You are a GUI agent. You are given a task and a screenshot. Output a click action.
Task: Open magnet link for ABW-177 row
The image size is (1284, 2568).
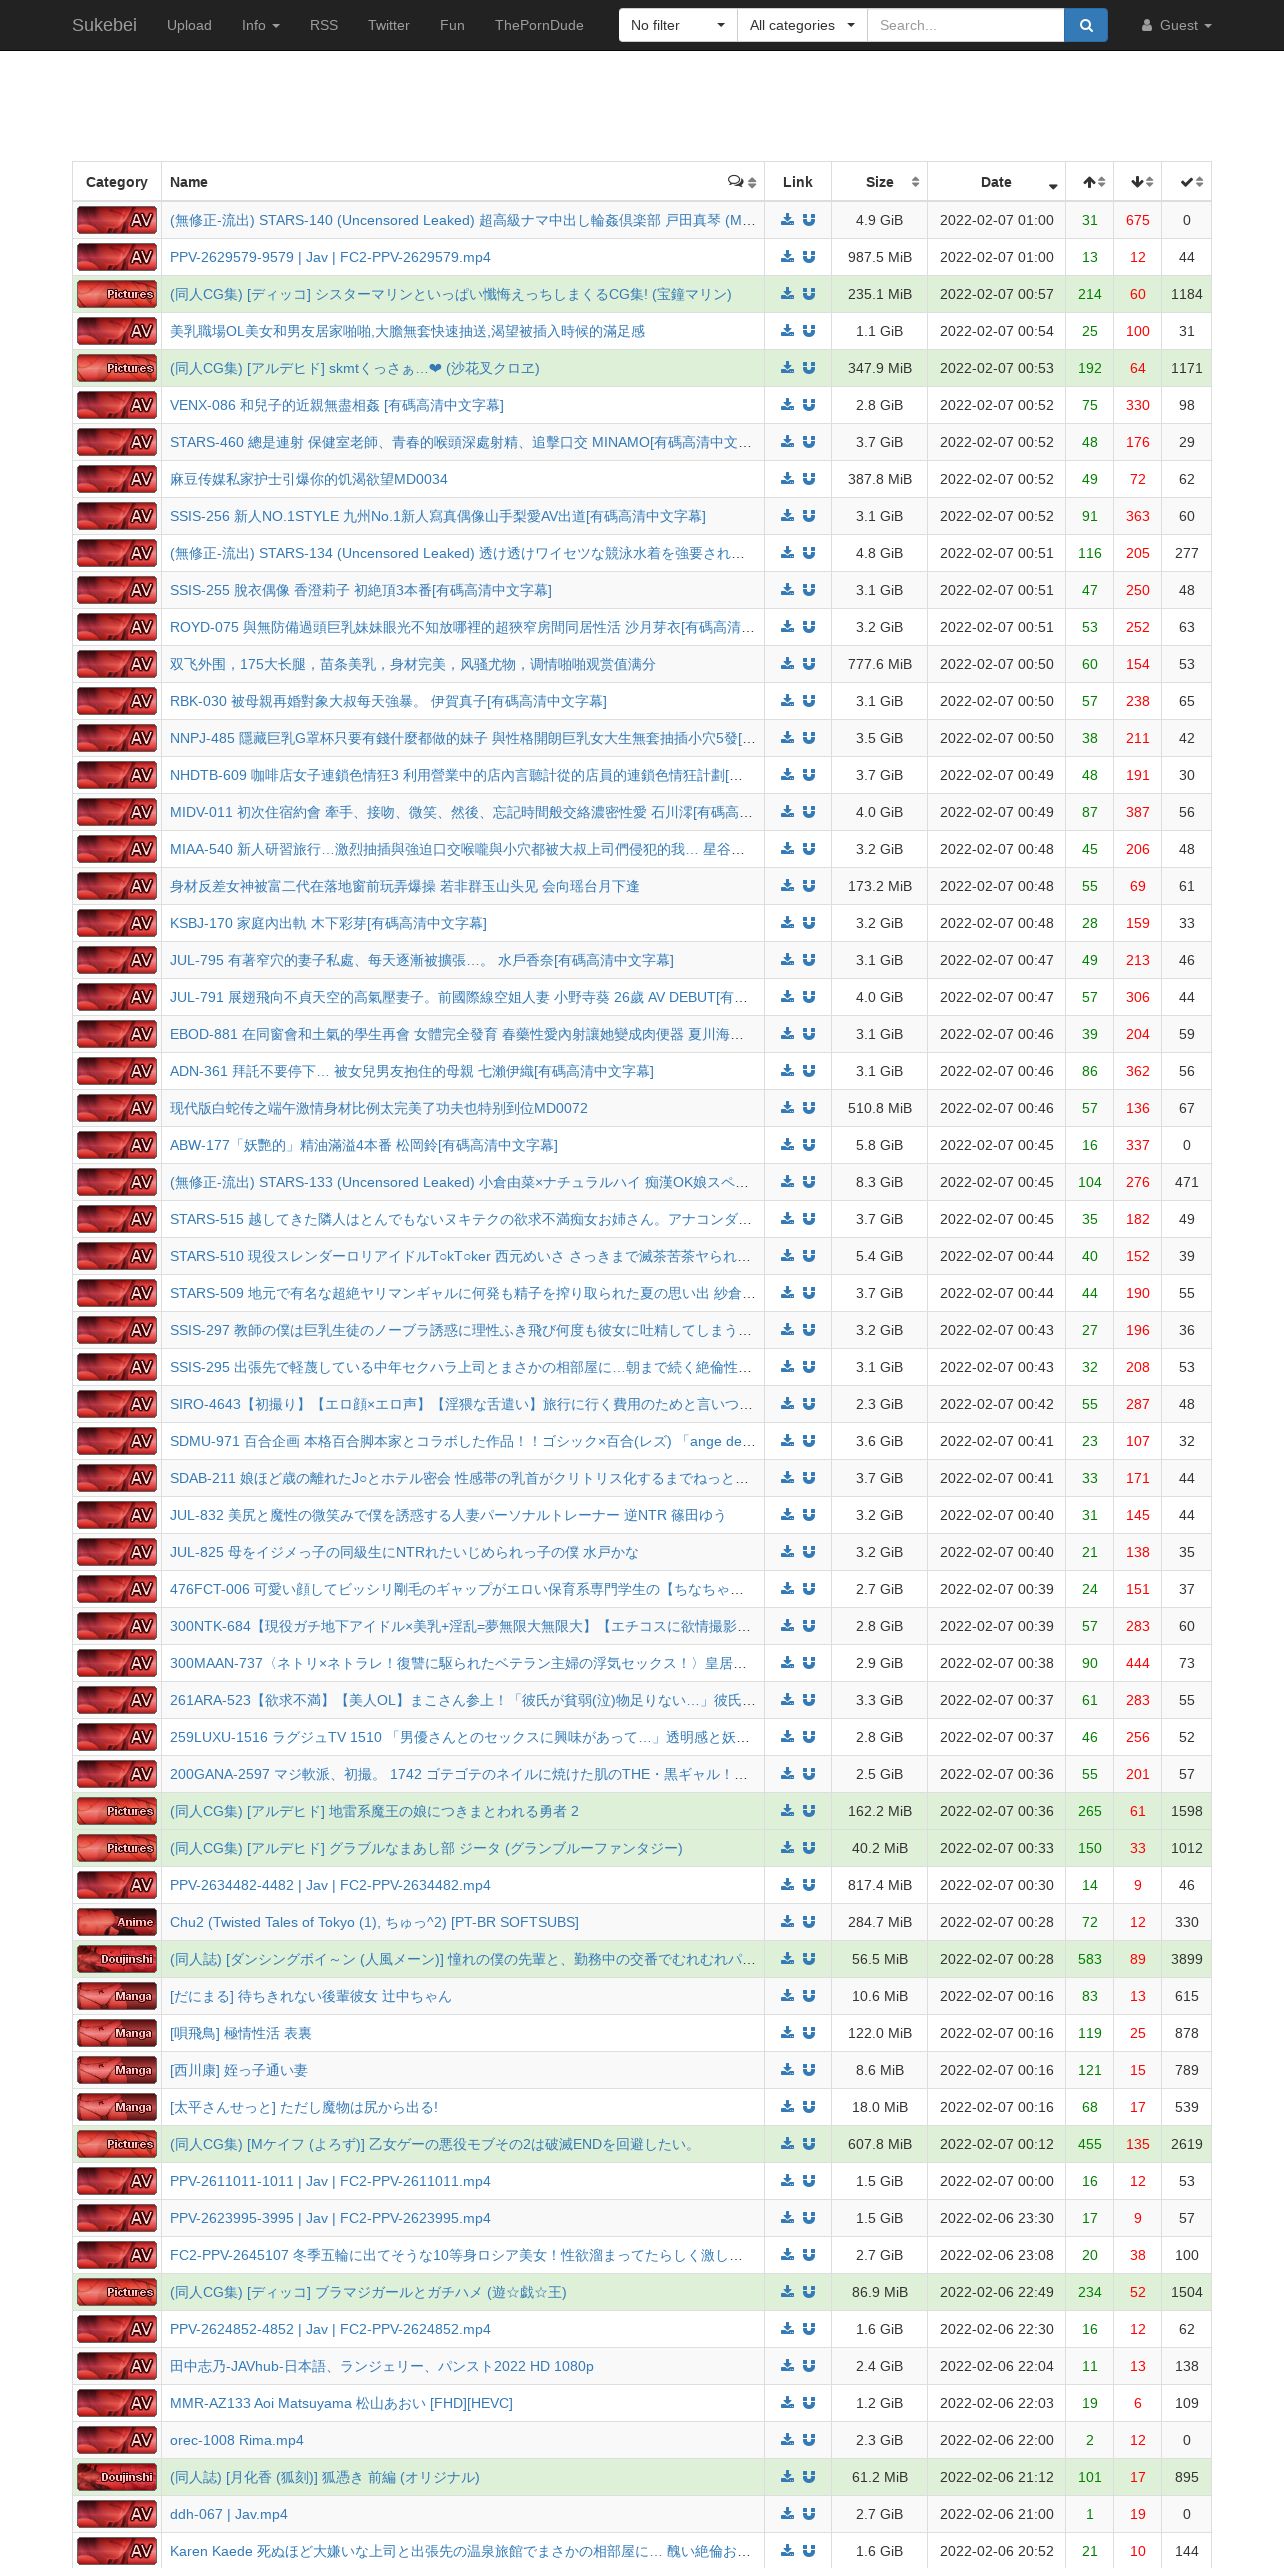[809, 1145]
